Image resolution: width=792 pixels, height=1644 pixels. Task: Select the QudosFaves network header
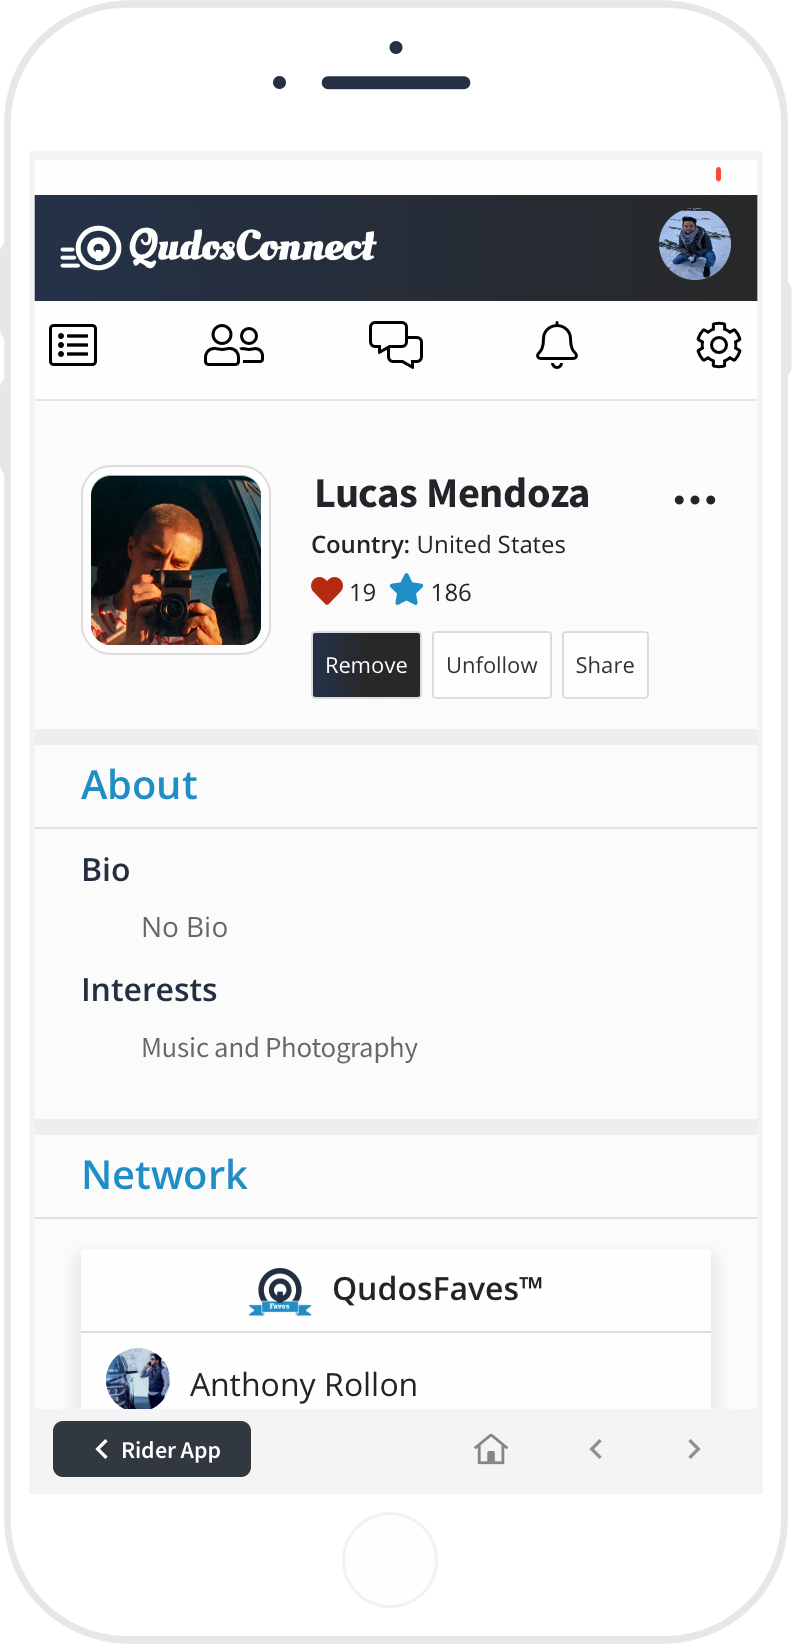click(396, 1290)
